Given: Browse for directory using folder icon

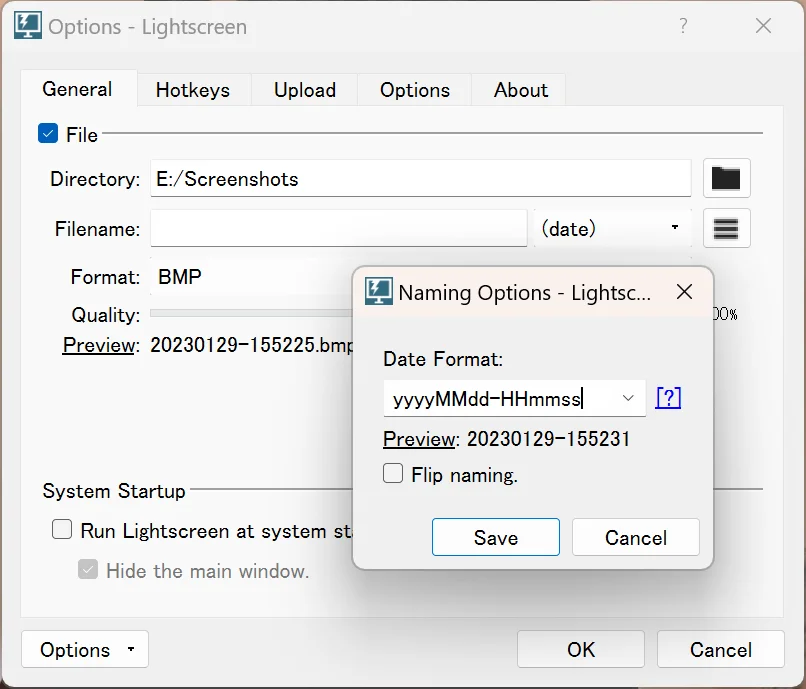Looking at the screenshot, I should (726, 178).
